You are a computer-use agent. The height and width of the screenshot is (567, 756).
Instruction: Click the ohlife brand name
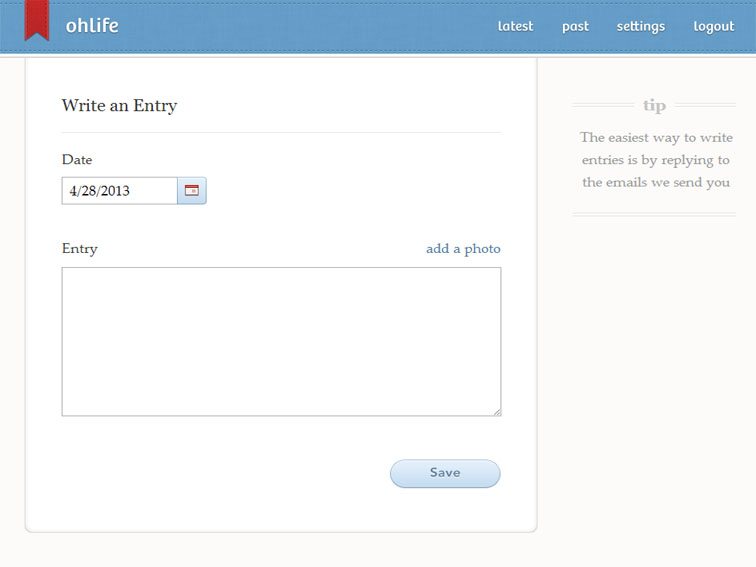pos(92,26)
